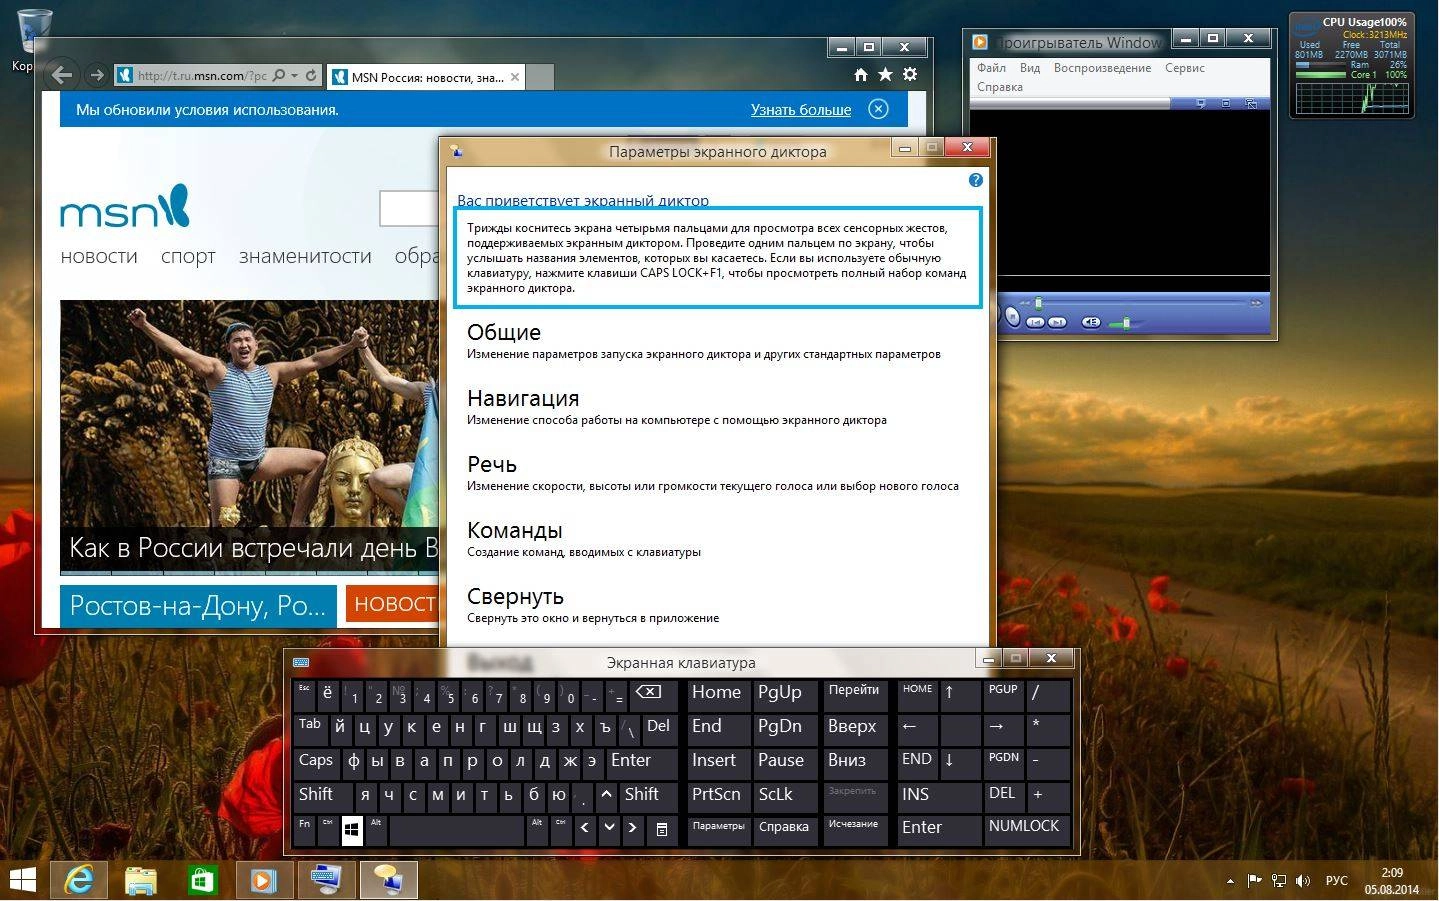The width and height of the screenshot is (1439, 901).
Task: Click the MSN search input field
Action: point(410,209)
